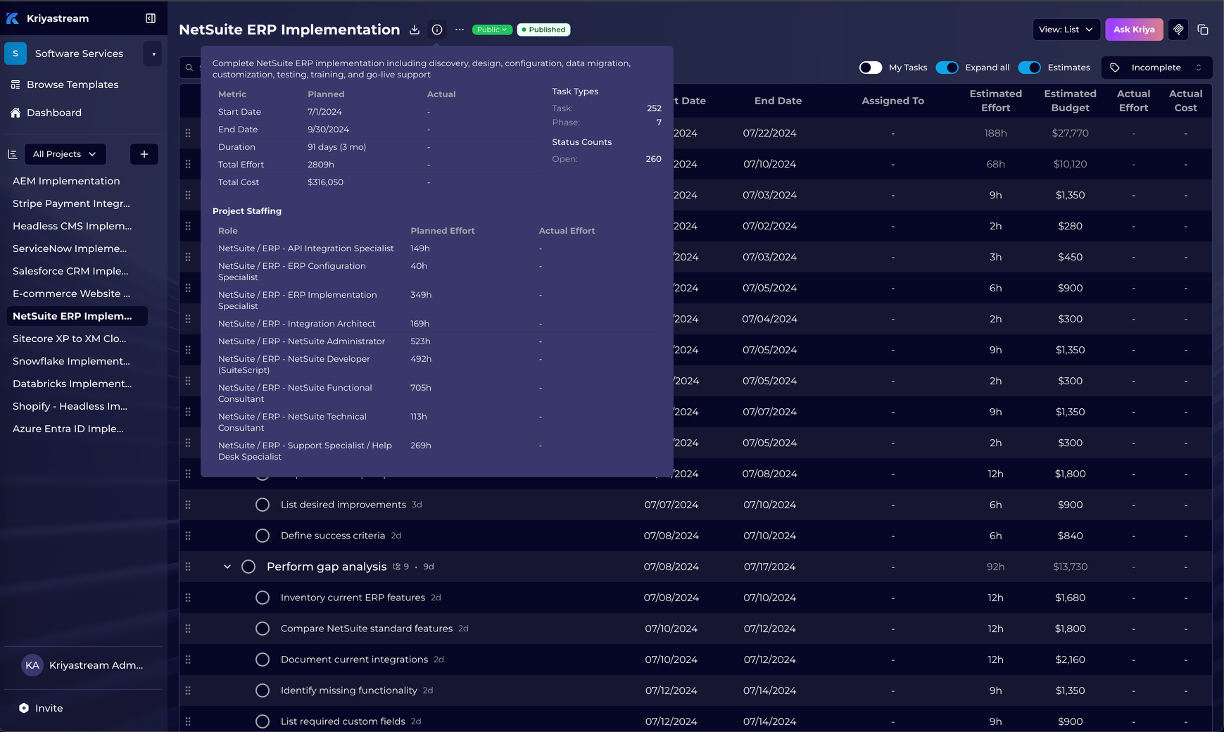Click the Browse Templates sidebar icon

(15, 84)
